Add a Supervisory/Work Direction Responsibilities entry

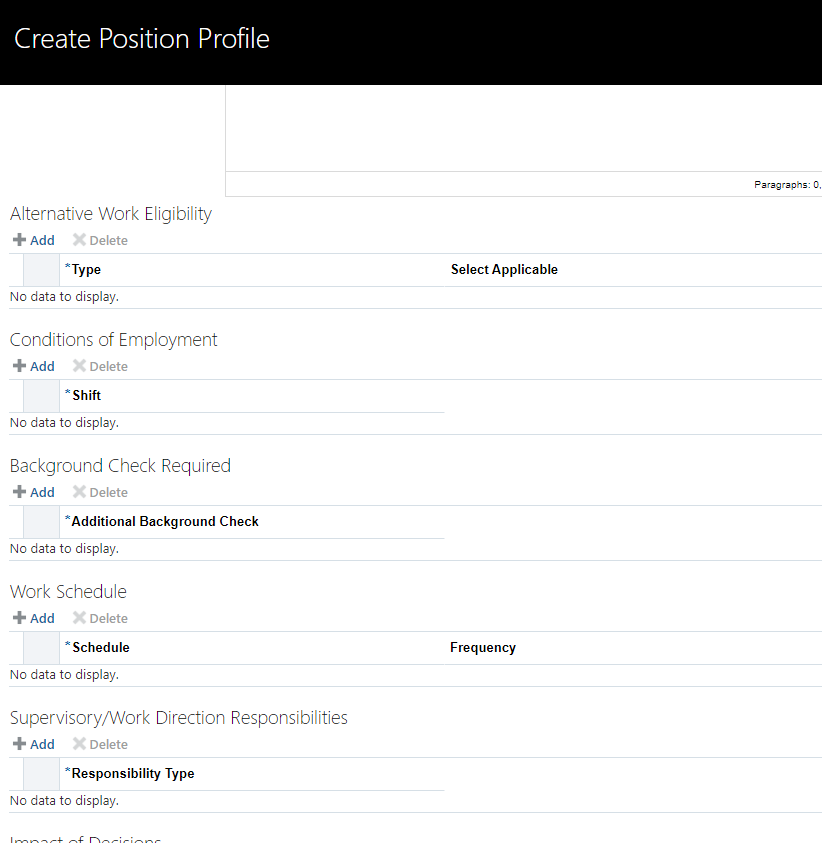[x=33, y=744]
